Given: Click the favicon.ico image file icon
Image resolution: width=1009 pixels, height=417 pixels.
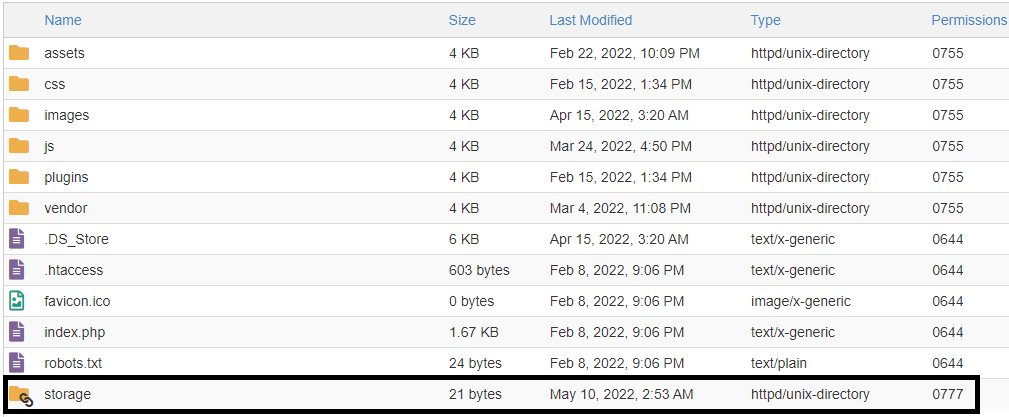Looking at the screenshot, I should [x=17, y=301].
